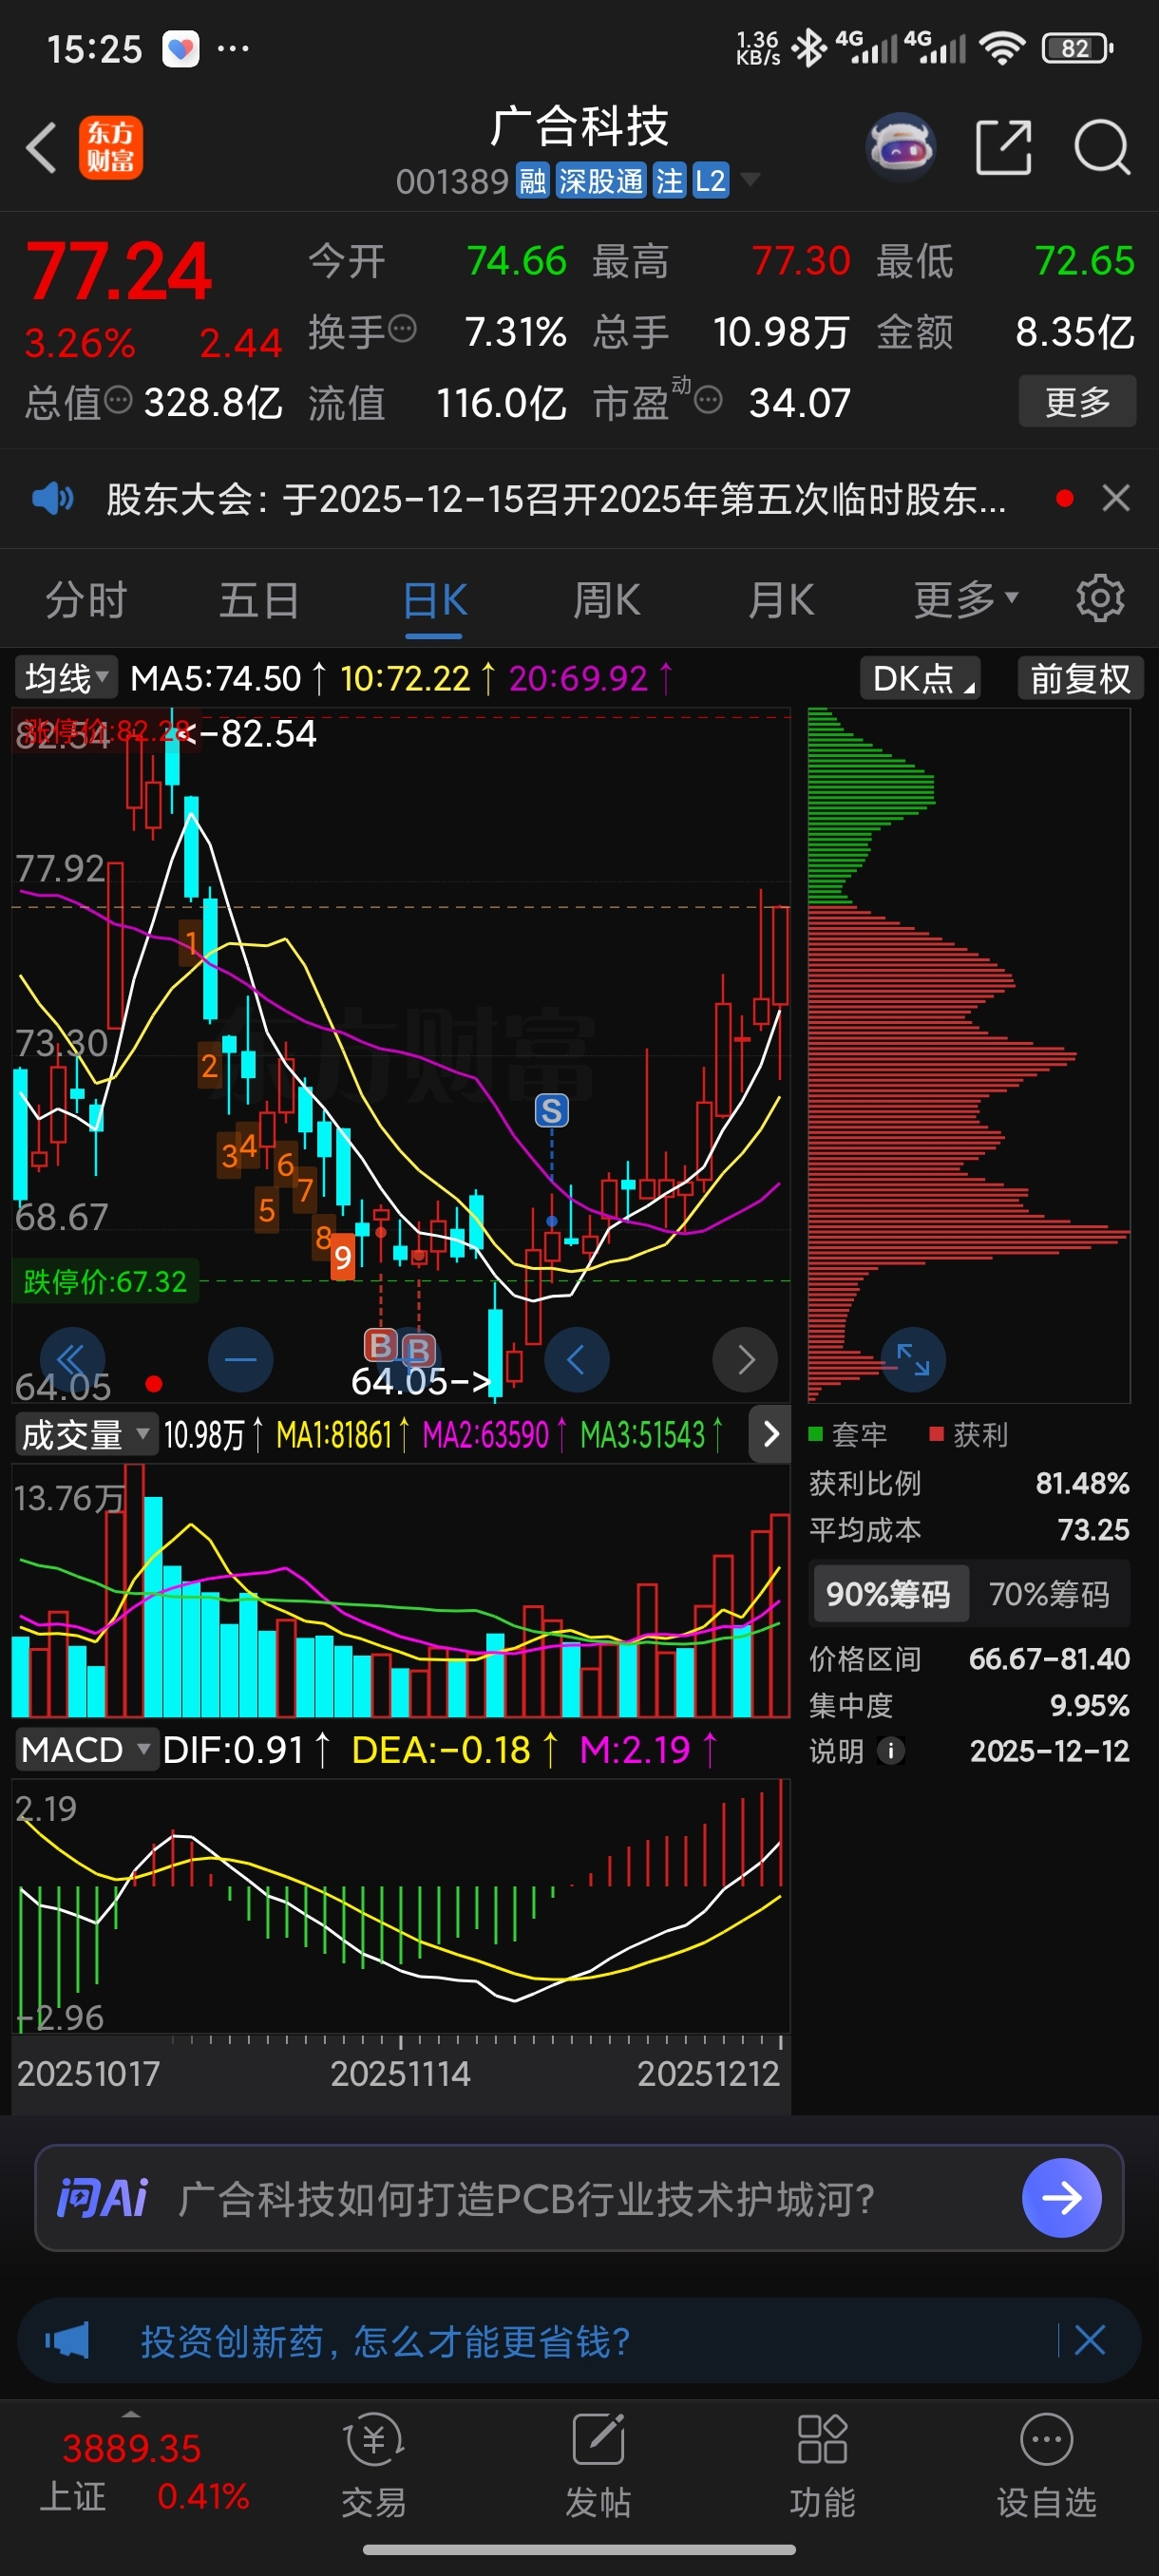This screenshot has width=1159, height=2576.
Task: Expand the 更多 period dropdown
Action: click(x=966, y=599)
